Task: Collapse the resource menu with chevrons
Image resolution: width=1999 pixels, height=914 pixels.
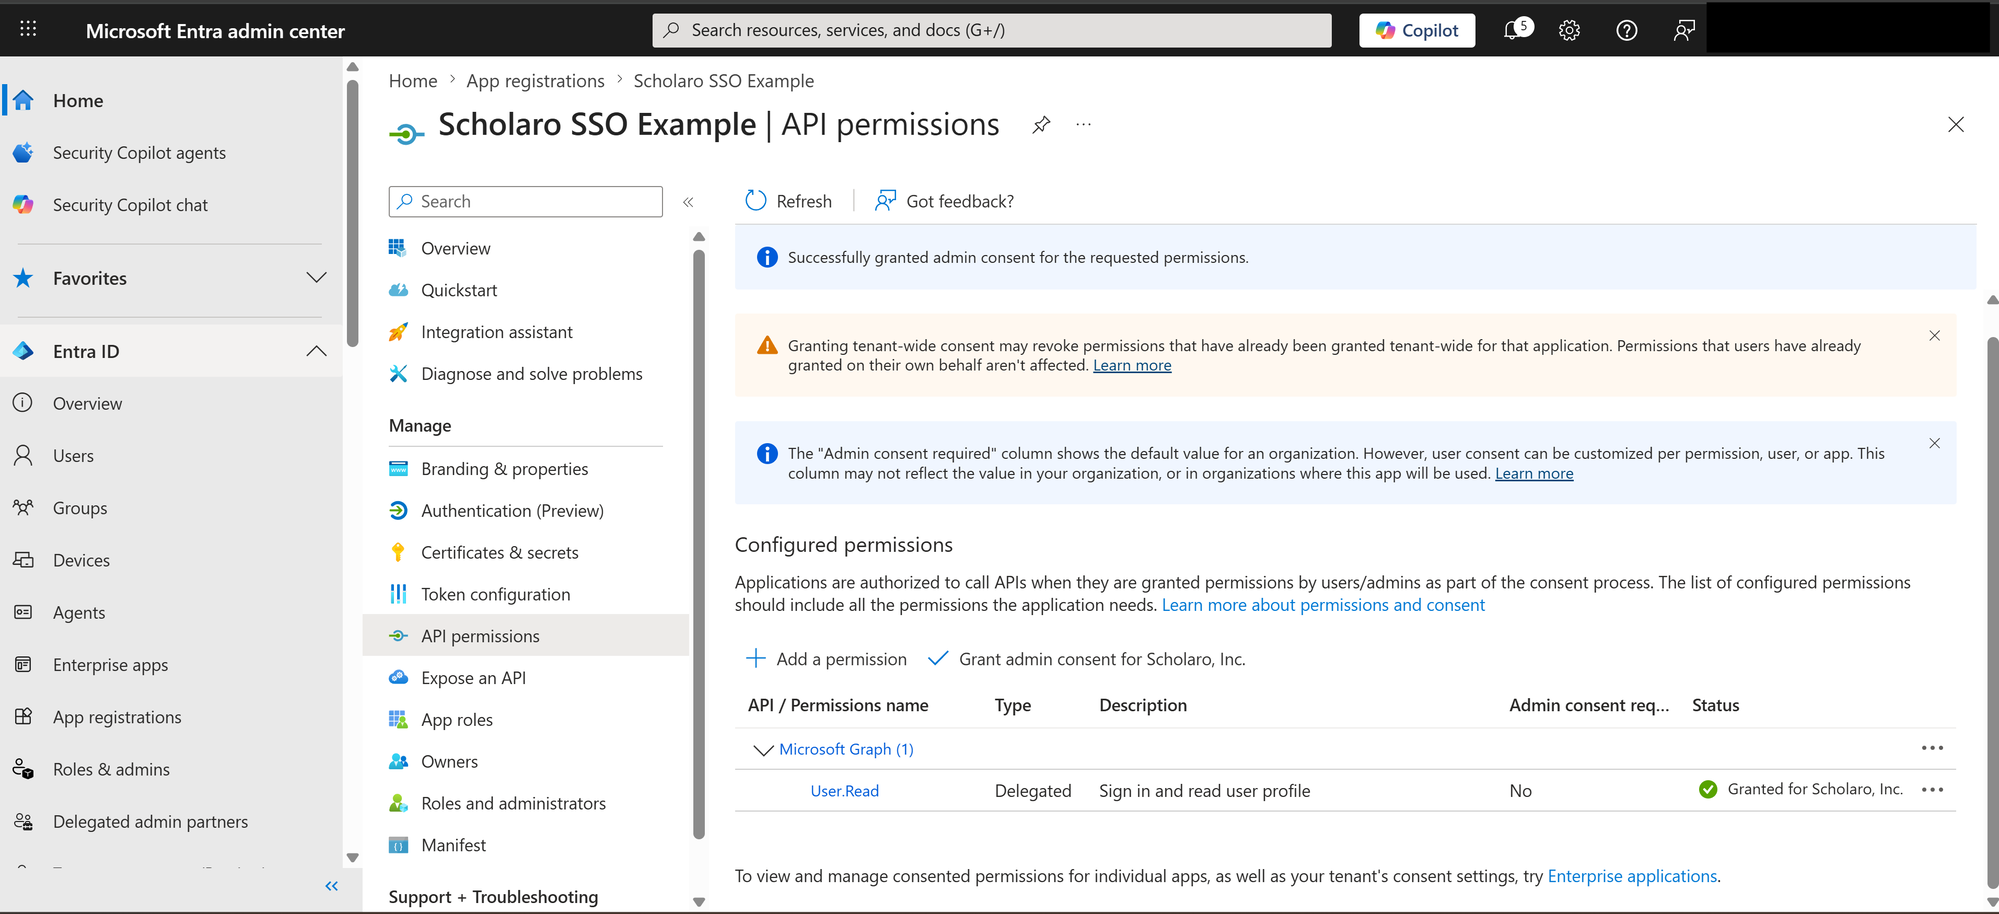Action: [x=688, y=202]
